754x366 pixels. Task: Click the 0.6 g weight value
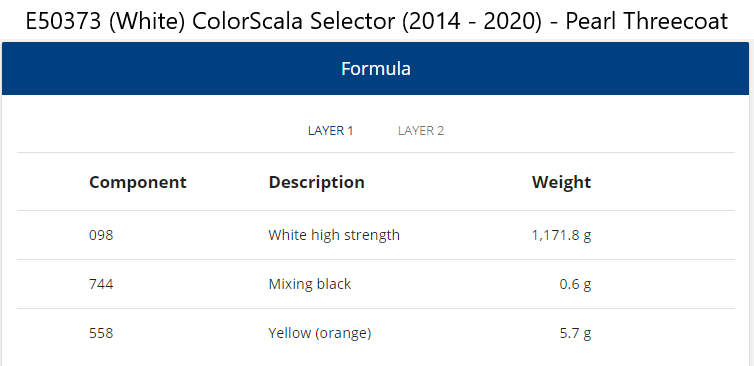pos(575,284)
